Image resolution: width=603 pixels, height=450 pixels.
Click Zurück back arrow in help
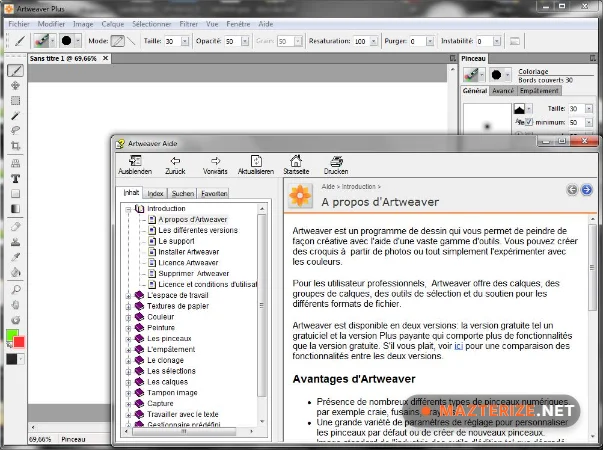click(175, 165)
